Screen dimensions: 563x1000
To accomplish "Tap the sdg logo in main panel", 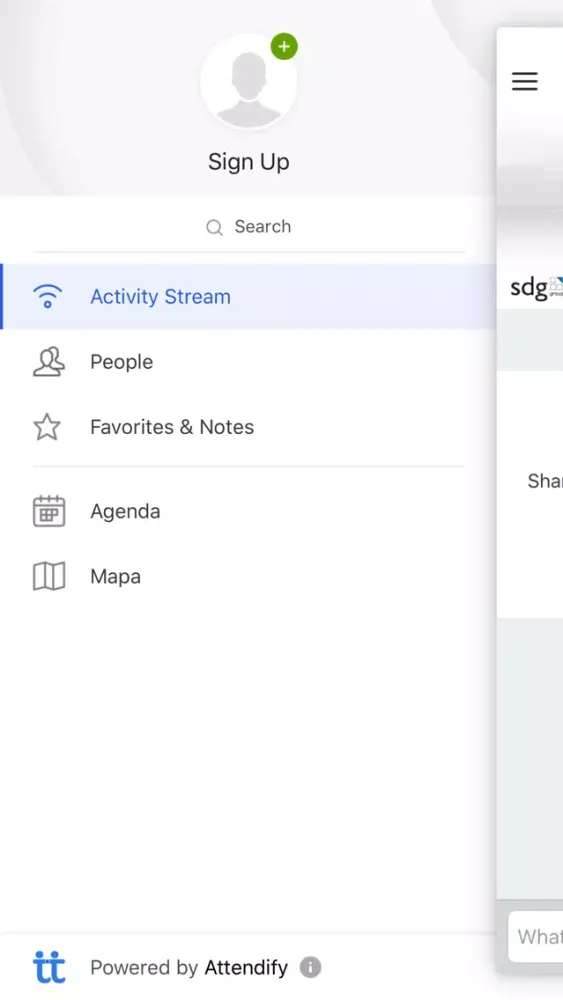I will coord(536,288).
